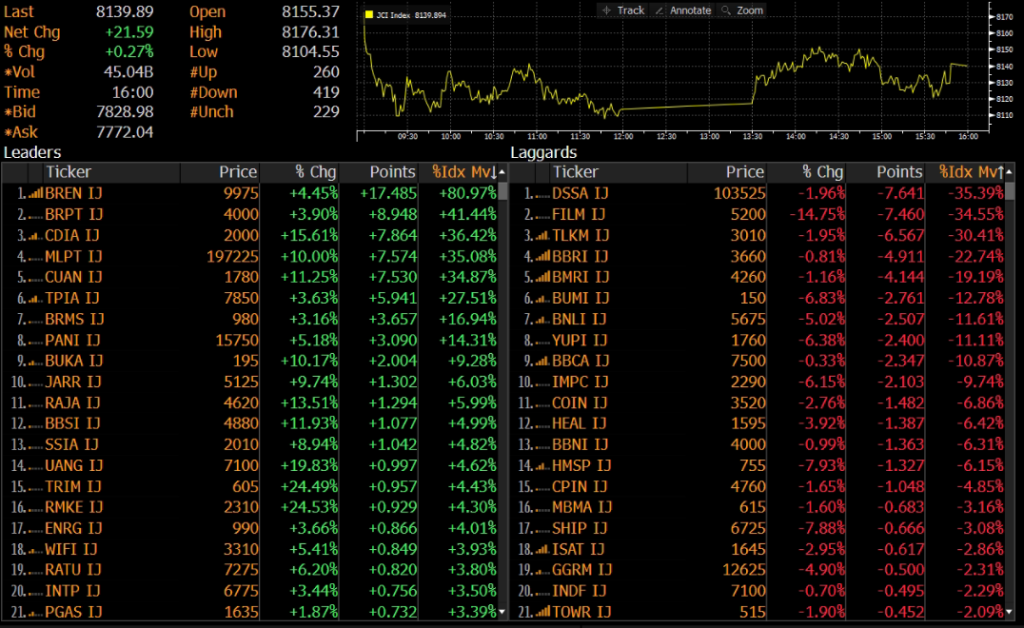Click the volume bars icon beside CDIA IJ
Image resolution: width=1024 pixels, height=628 pixels.
tap(34, 235)
